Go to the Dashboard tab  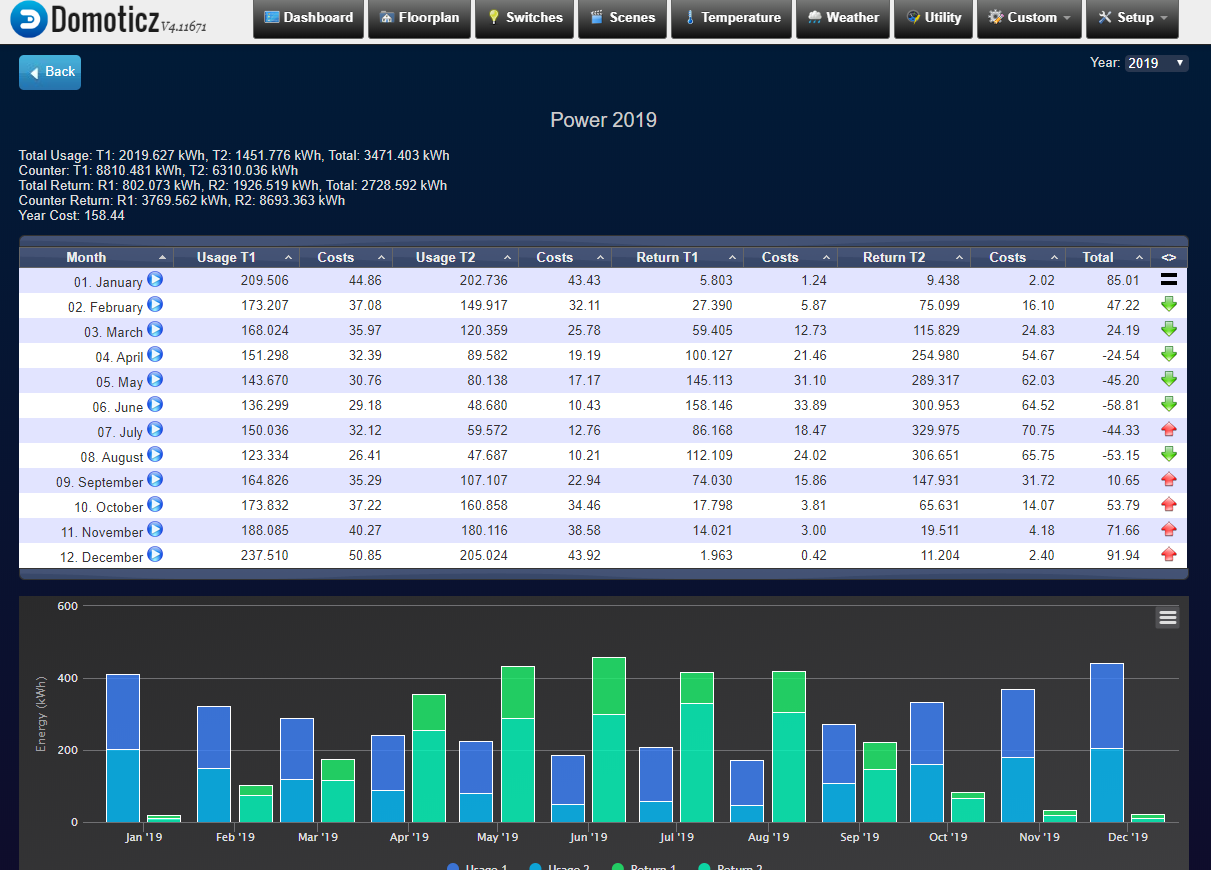[x=308, y=18]
